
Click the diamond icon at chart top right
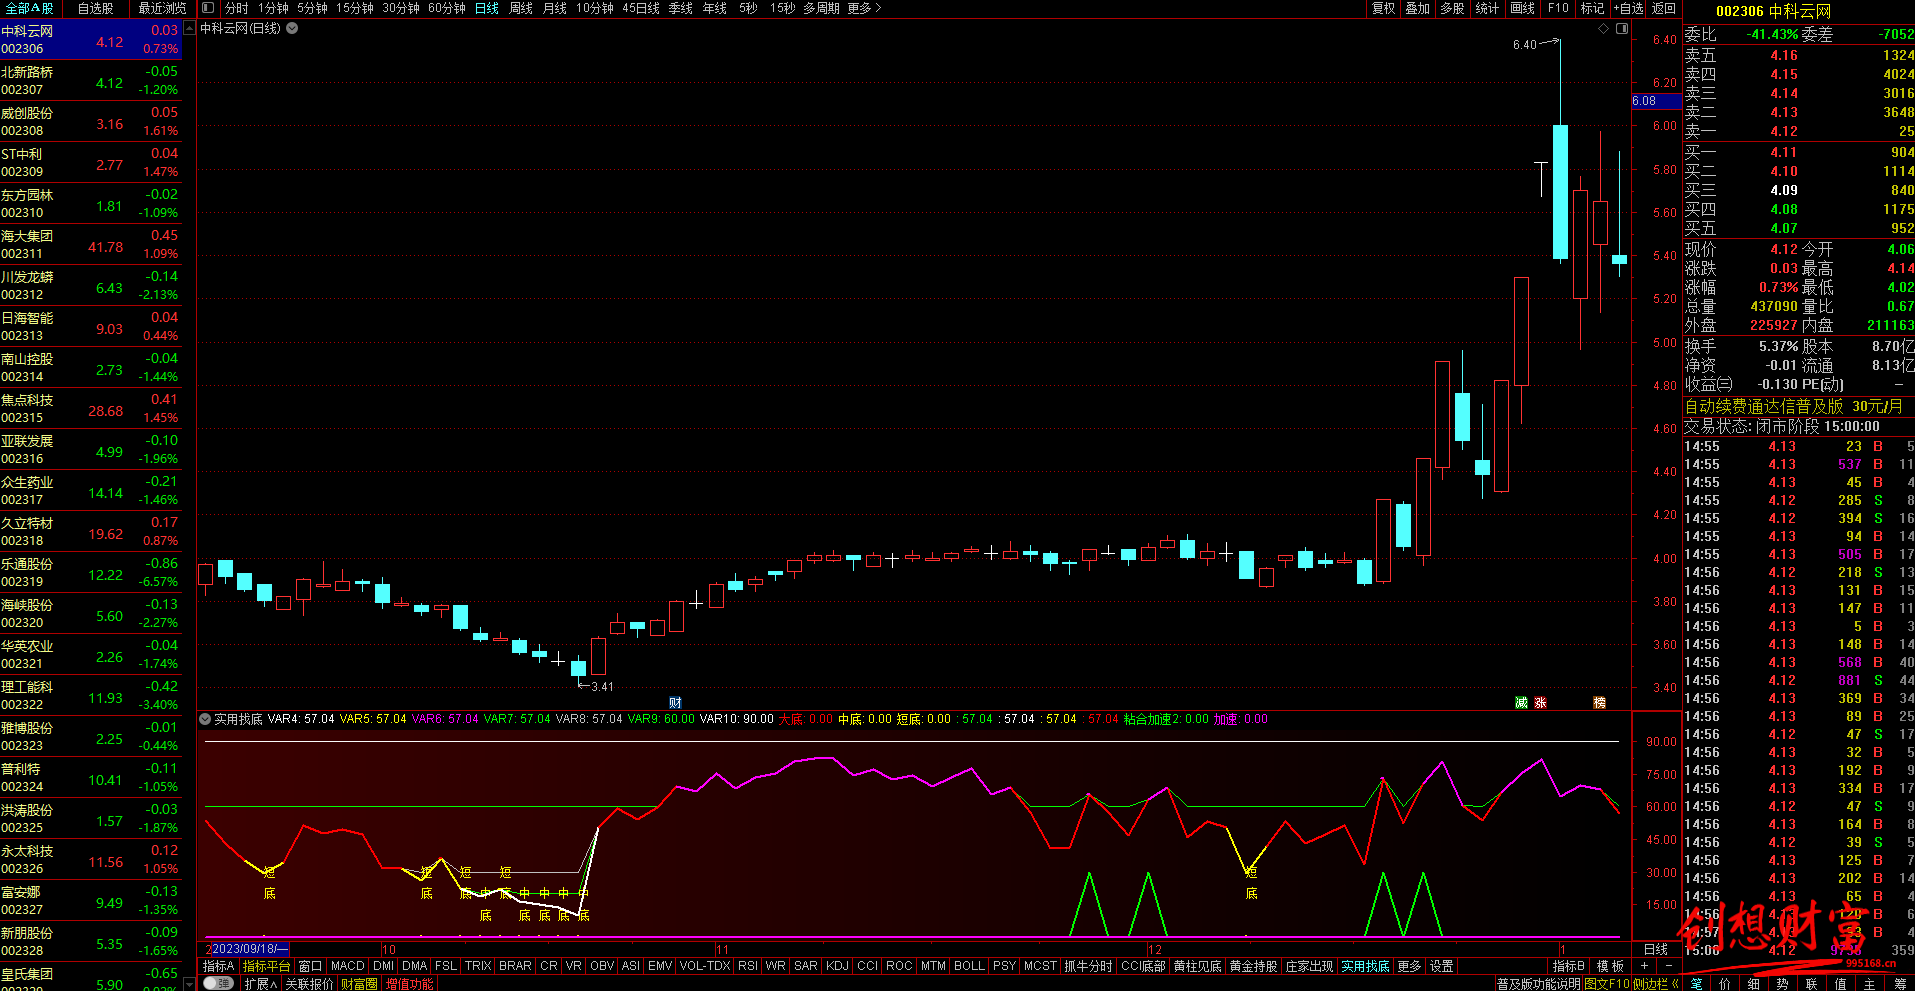1604,28
